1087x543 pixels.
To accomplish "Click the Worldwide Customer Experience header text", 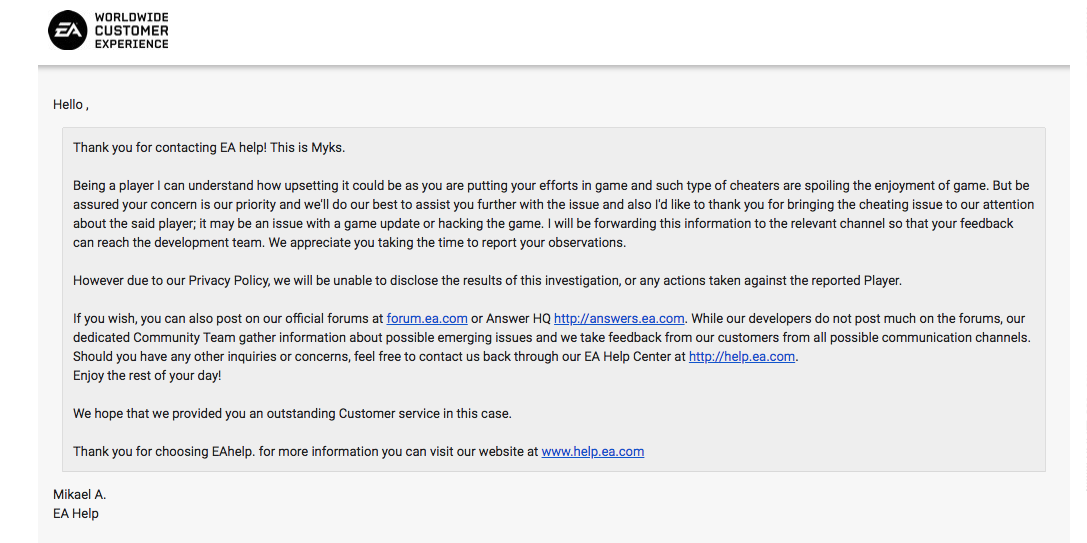I will pos(132,31).
